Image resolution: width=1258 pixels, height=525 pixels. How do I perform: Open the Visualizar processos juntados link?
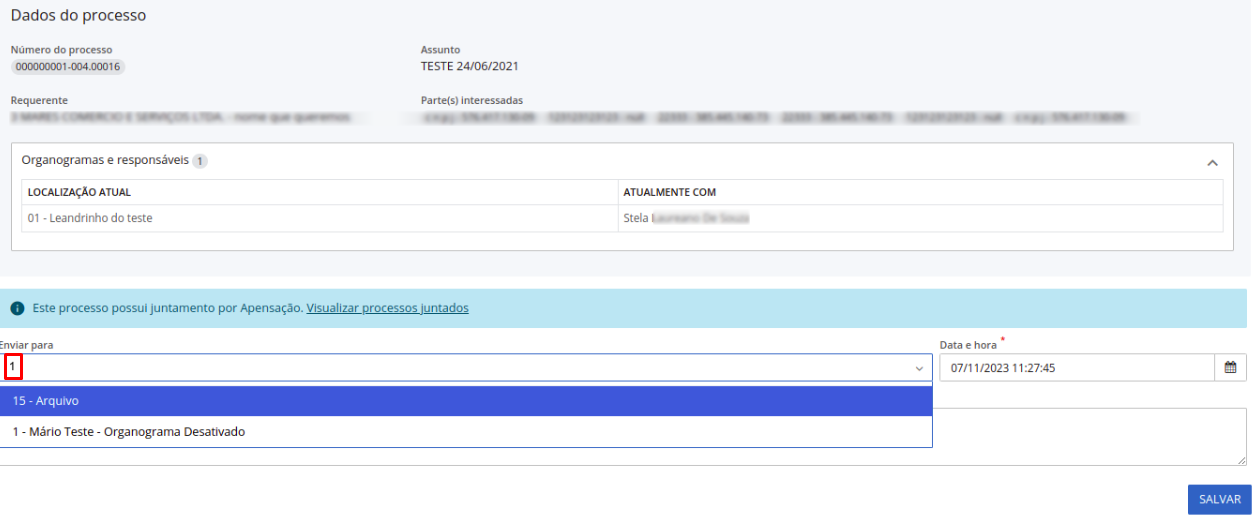point(387,308)
